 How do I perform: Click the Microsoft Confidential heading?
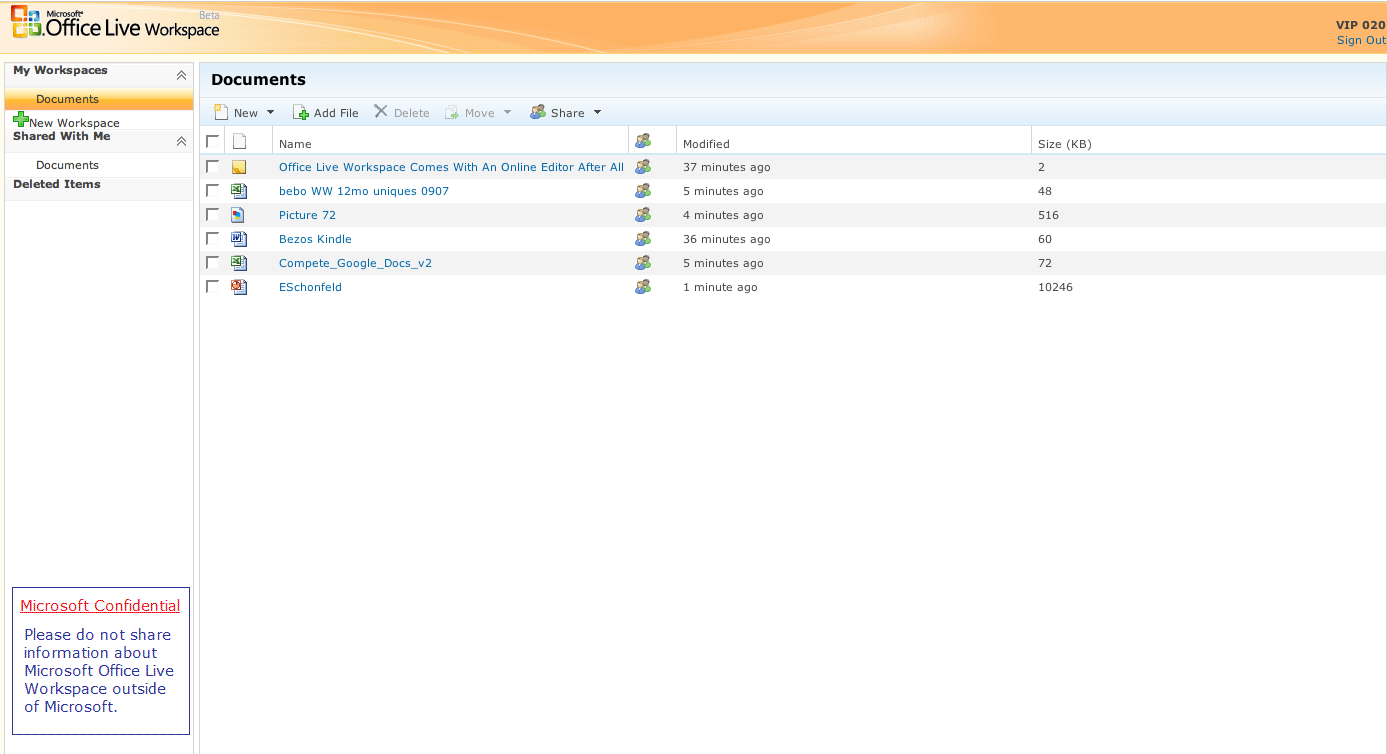100,606
